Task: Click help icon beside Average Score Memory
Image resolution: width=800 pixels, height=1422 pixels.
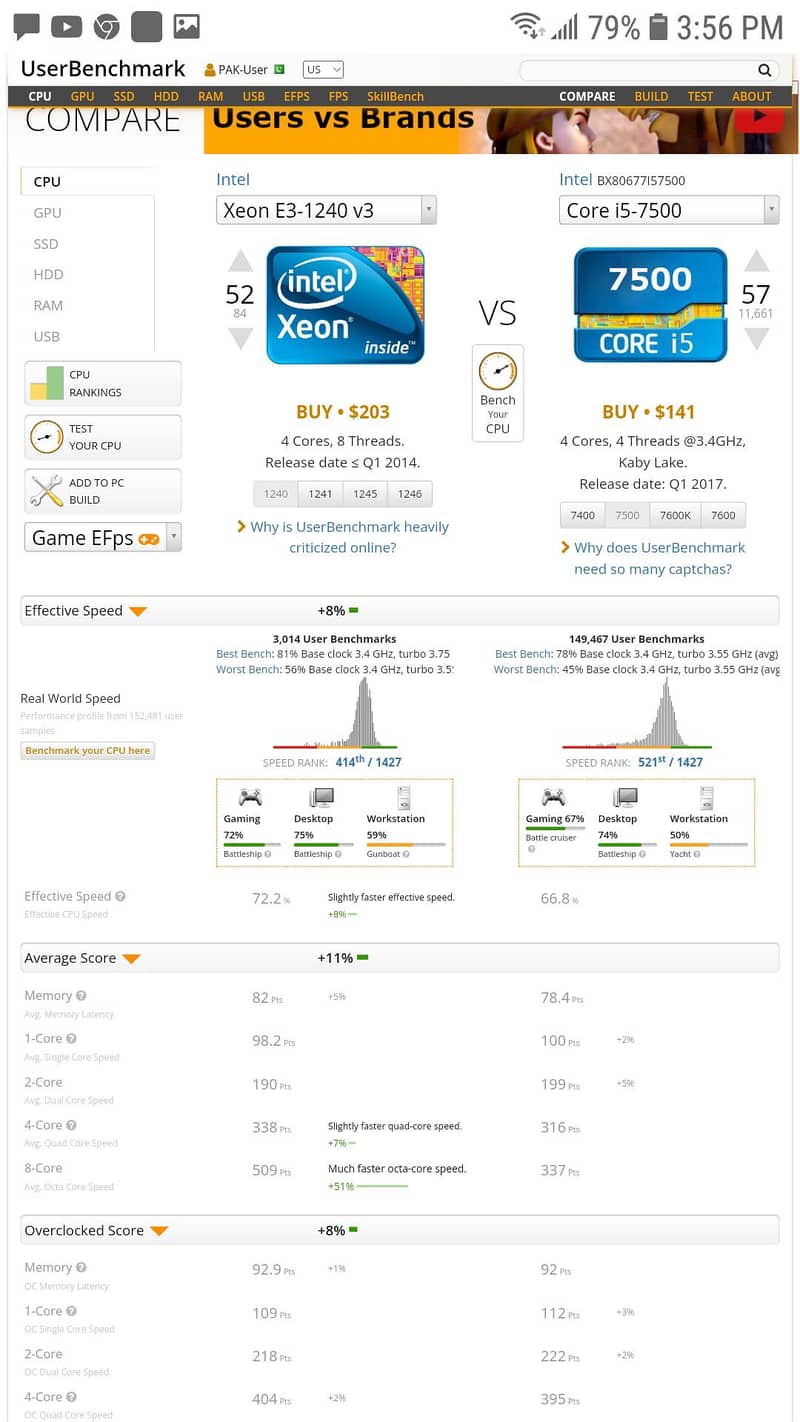Action: click(x=81, y=996)
